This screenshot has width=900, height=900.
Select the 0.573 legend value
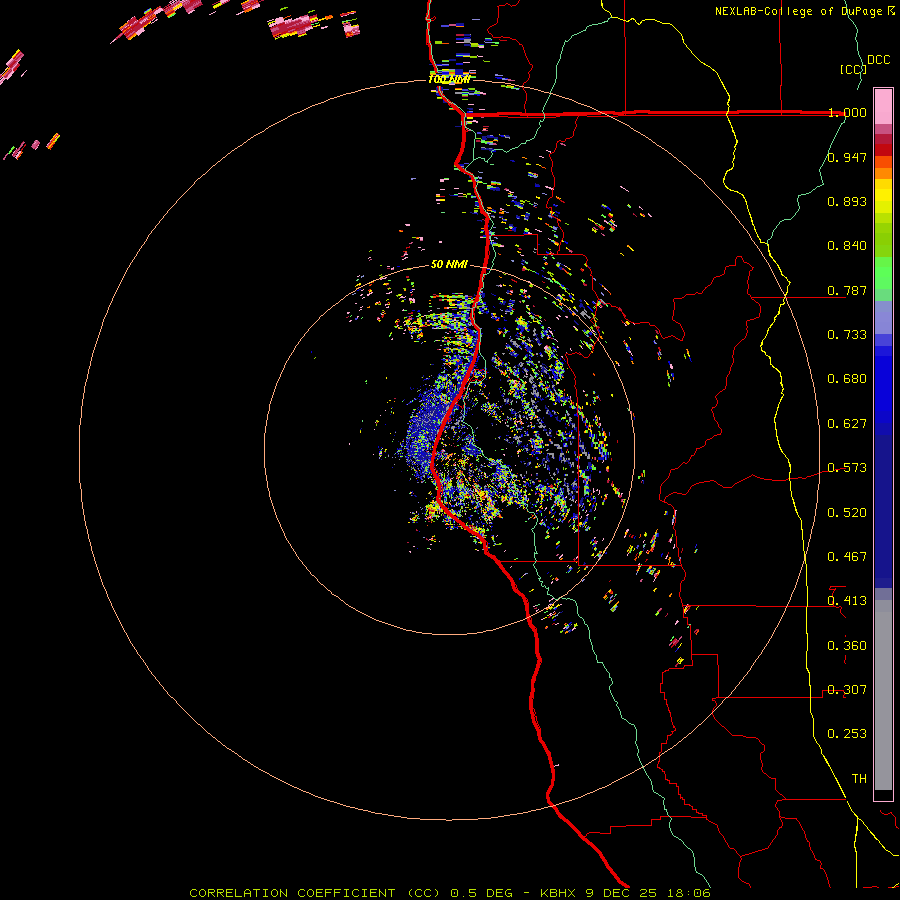(847, 468)
